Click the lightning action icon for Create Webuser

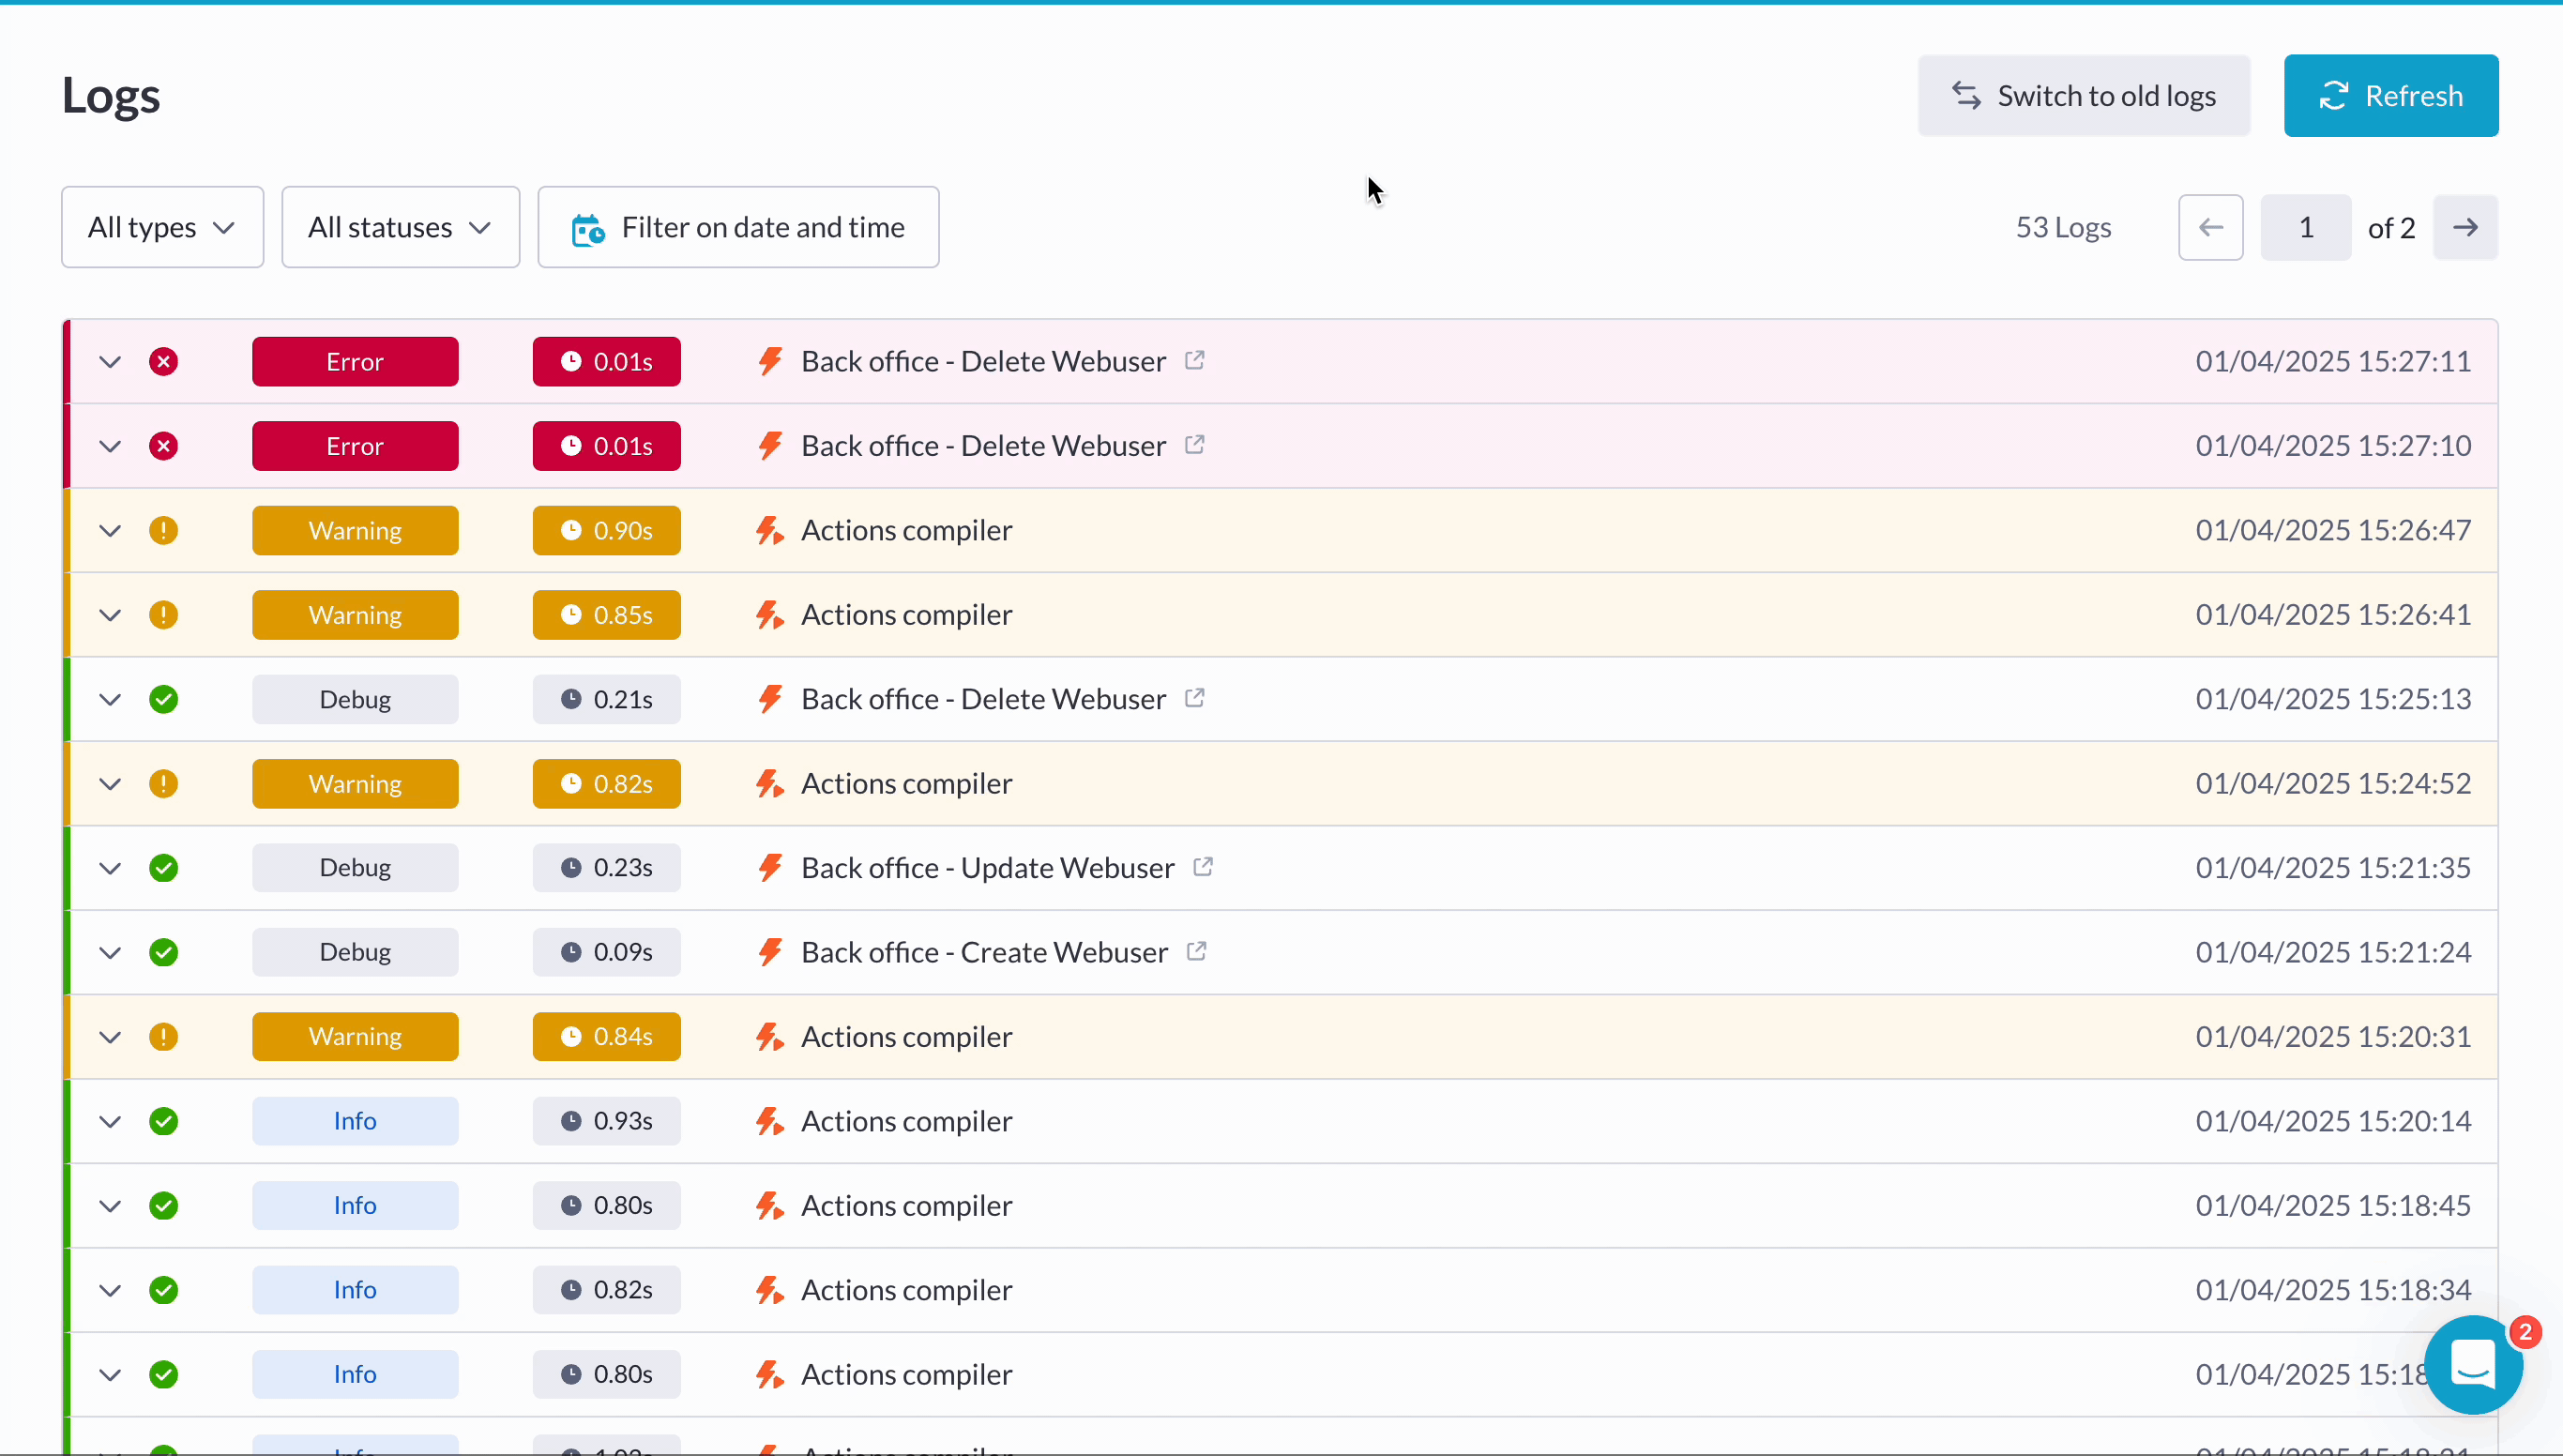pyautogui.click(x=770, y=953)
